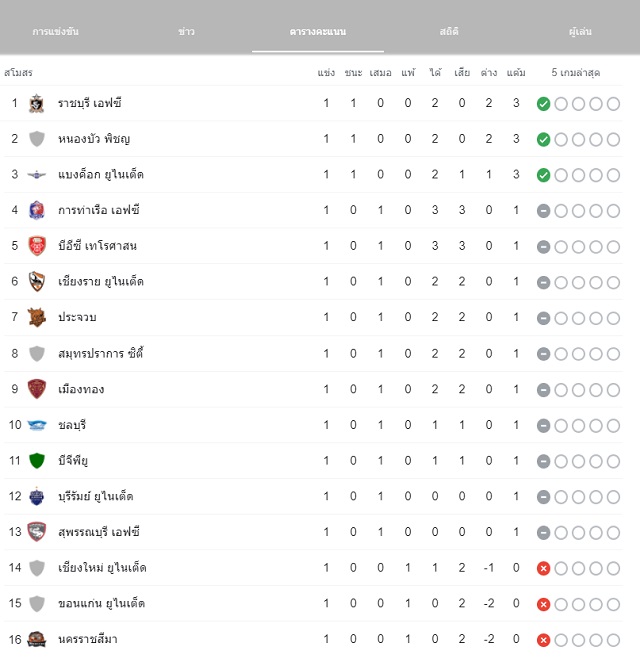Go to the ผู้เล่น tab
640x662 pixels.
click(x=580, y=32)
